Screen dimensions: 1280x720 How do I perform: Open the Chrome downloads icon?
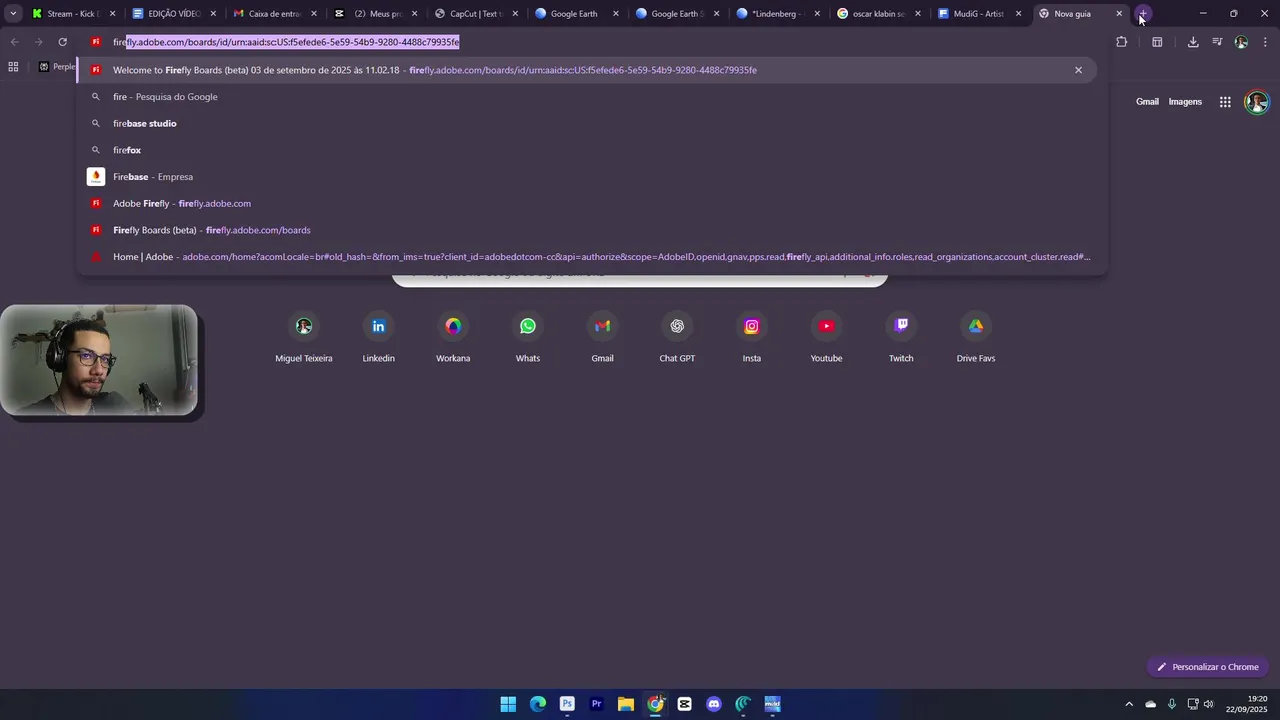1193,42
